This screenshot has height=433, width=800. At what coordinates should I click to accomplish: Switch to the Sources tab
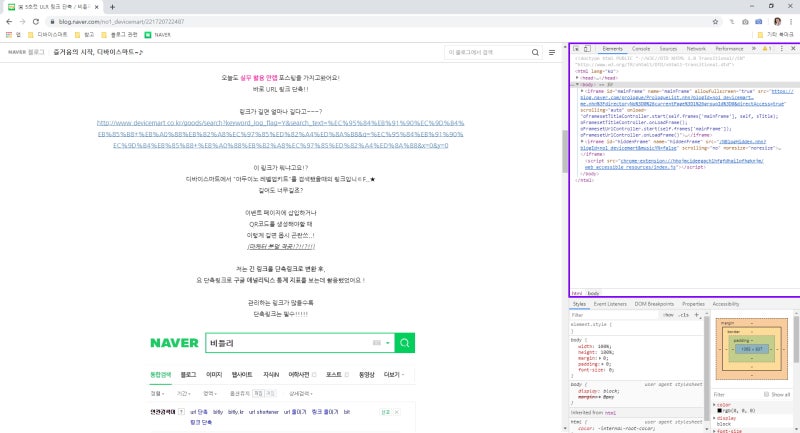tap(668, 48)
